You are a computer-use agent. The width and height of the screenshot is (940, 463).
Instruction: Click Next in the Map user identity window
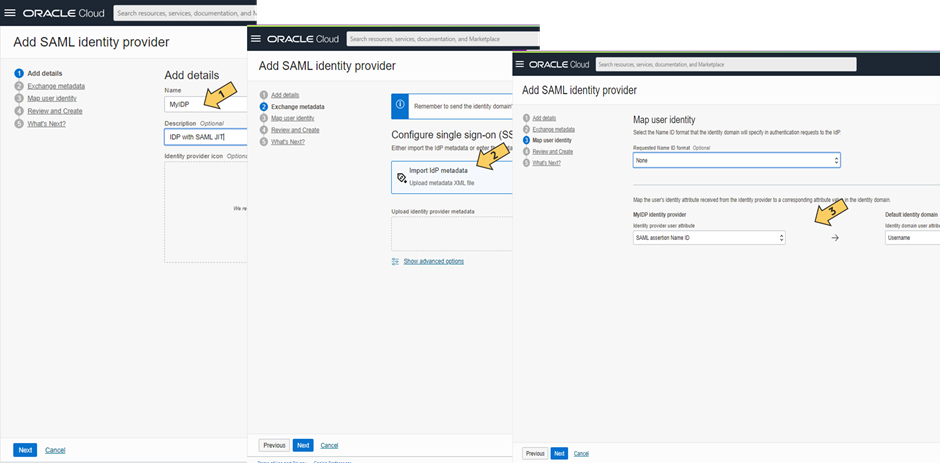click(559, 453)
